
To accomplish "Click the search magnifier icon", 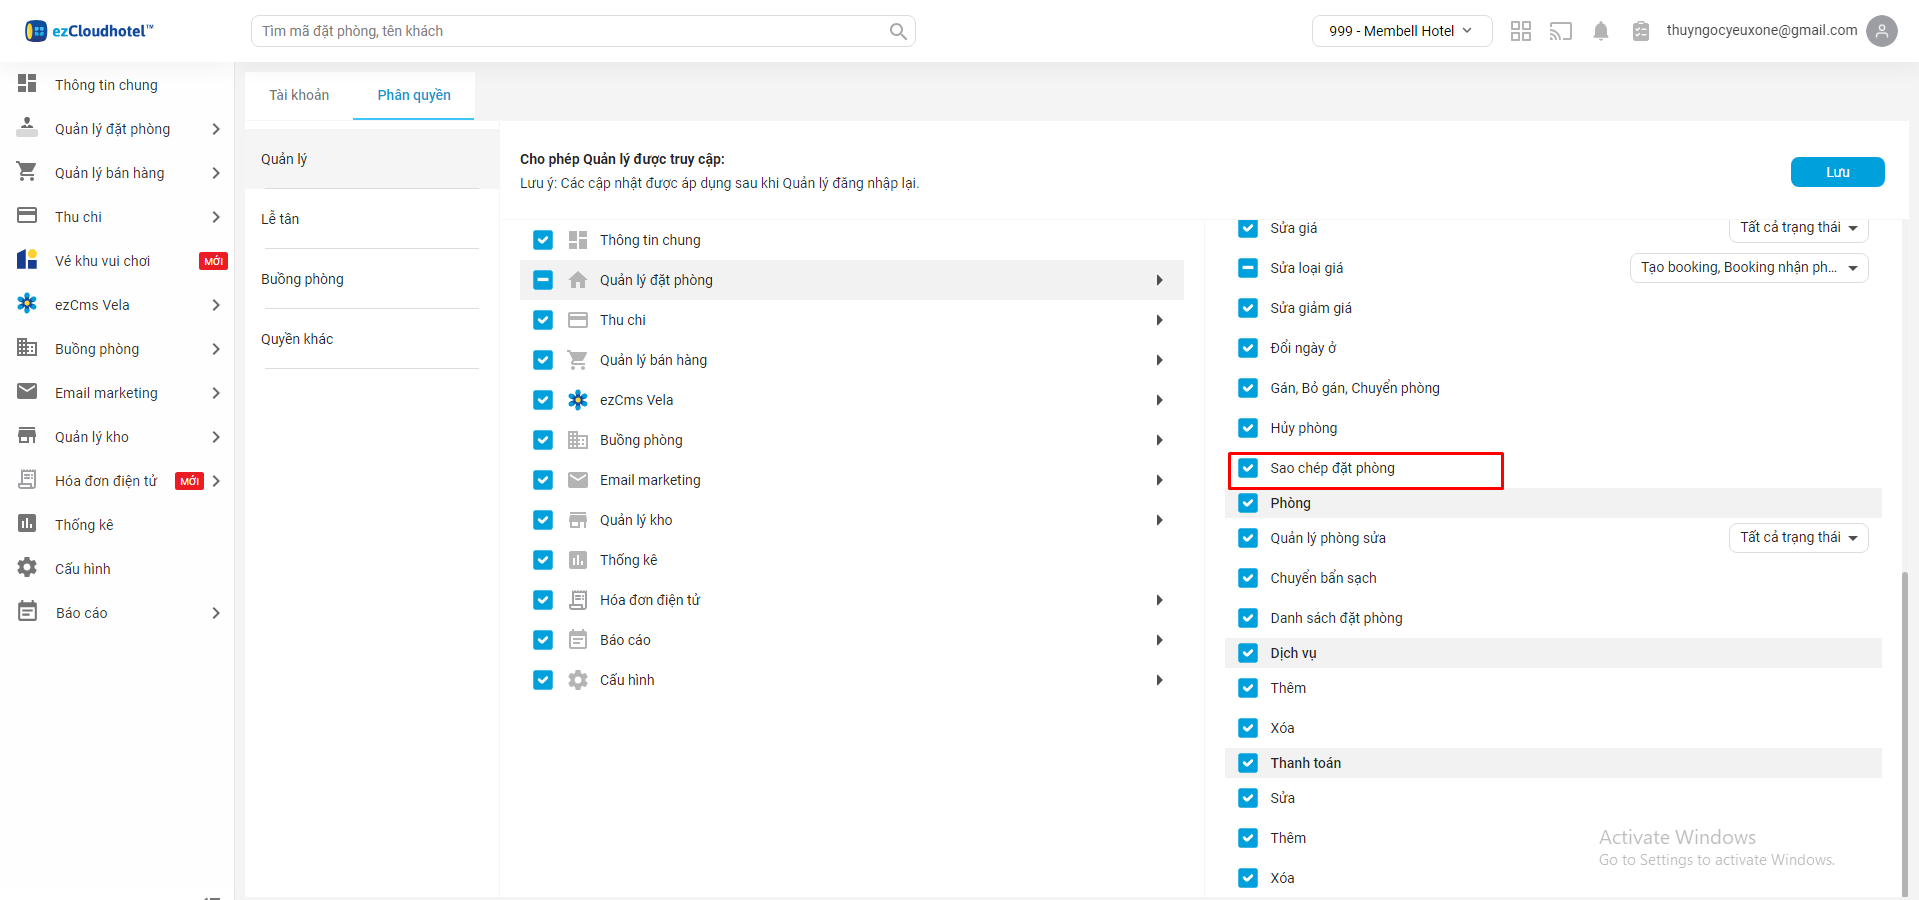I will pos(898,31).
